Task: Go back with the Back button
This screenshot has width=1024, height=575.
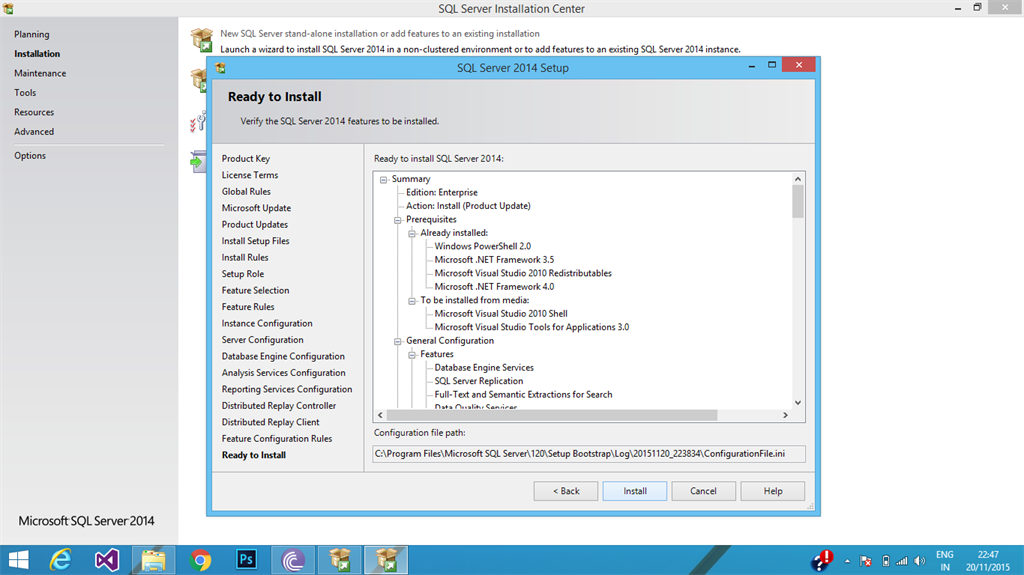Action: click(x=566, y=491)
